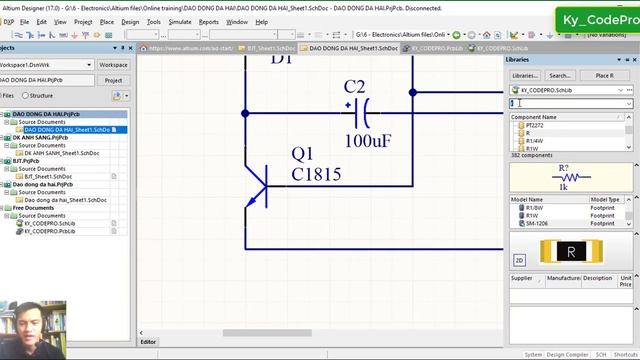Toggle the 2D footprint preview button

pyautogui.click(x=519, y=260)
